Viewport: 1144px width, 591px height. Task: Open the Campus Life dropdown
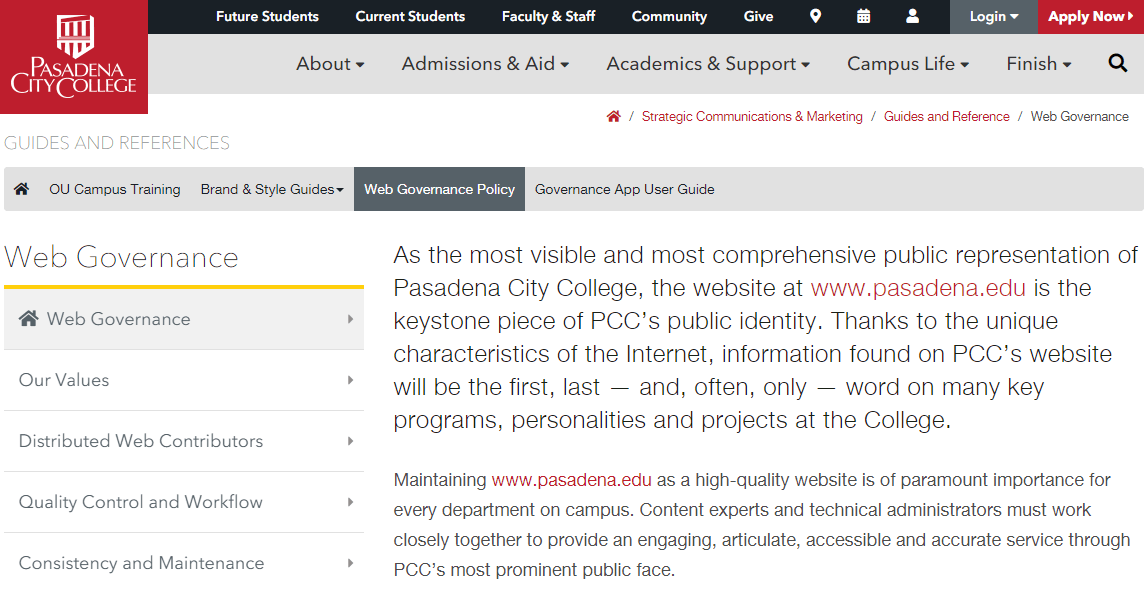pyautogui.click(x=906, y=64)
